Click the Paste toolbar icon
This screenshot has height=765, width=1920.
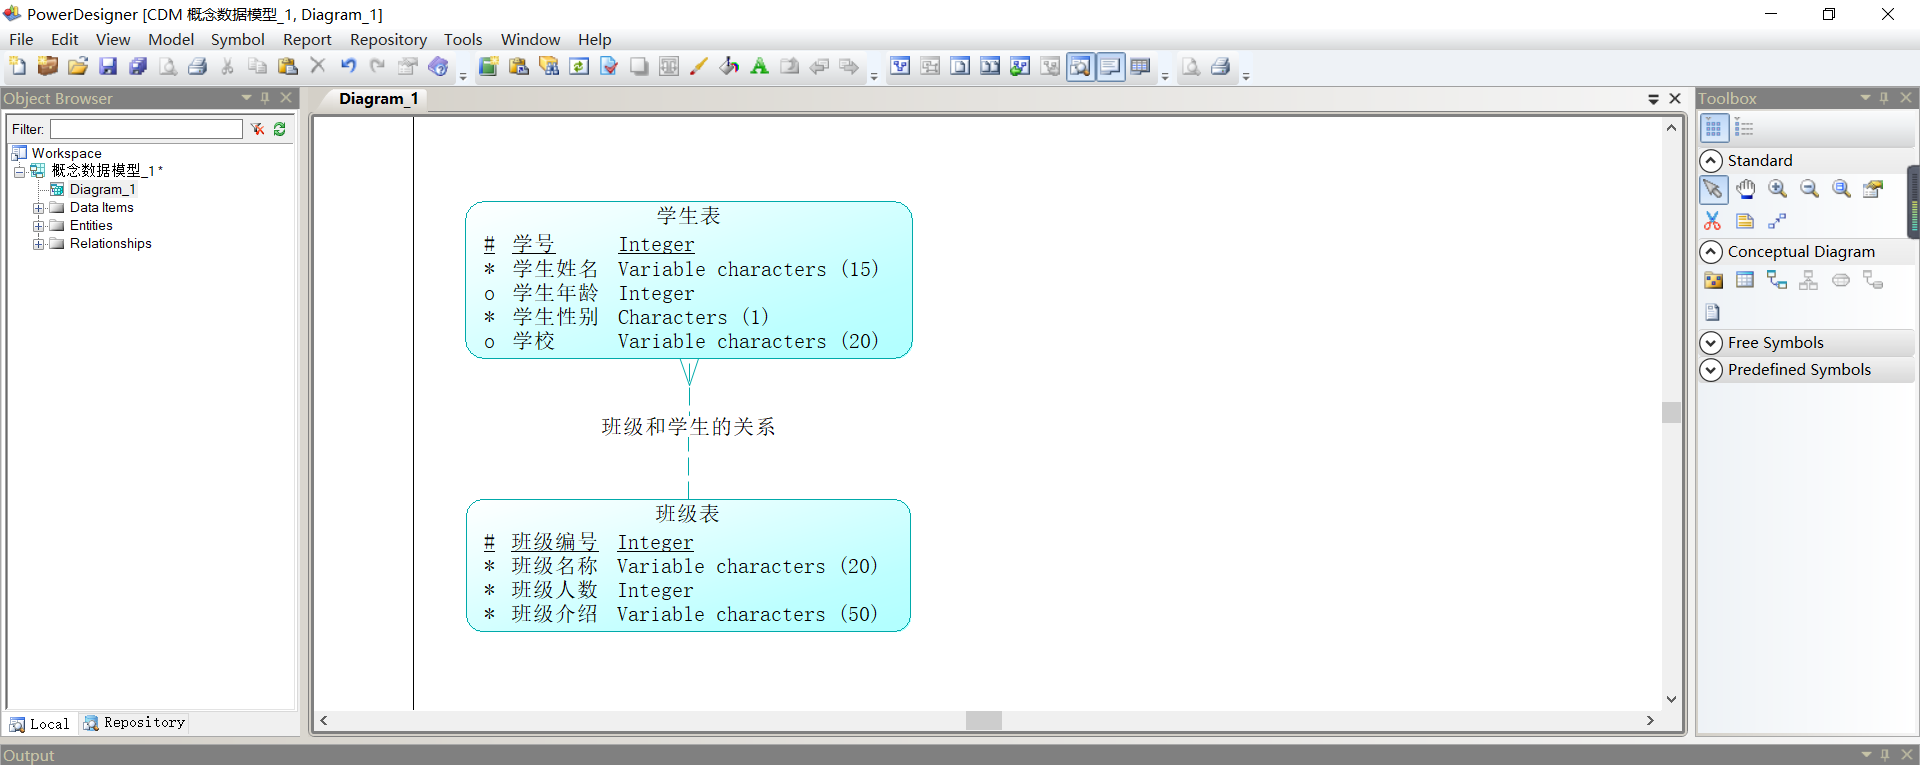coord(288,67)
